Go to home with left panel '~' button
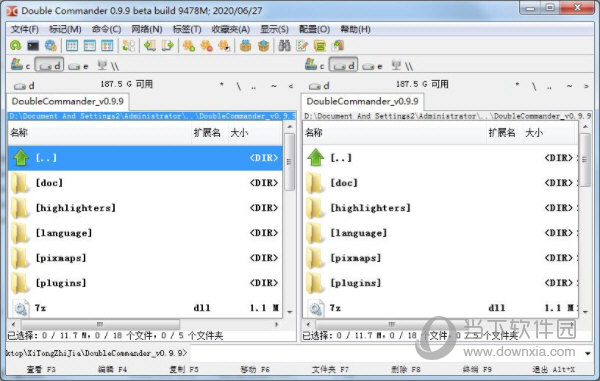600x381 pixels. pos(274,86)
